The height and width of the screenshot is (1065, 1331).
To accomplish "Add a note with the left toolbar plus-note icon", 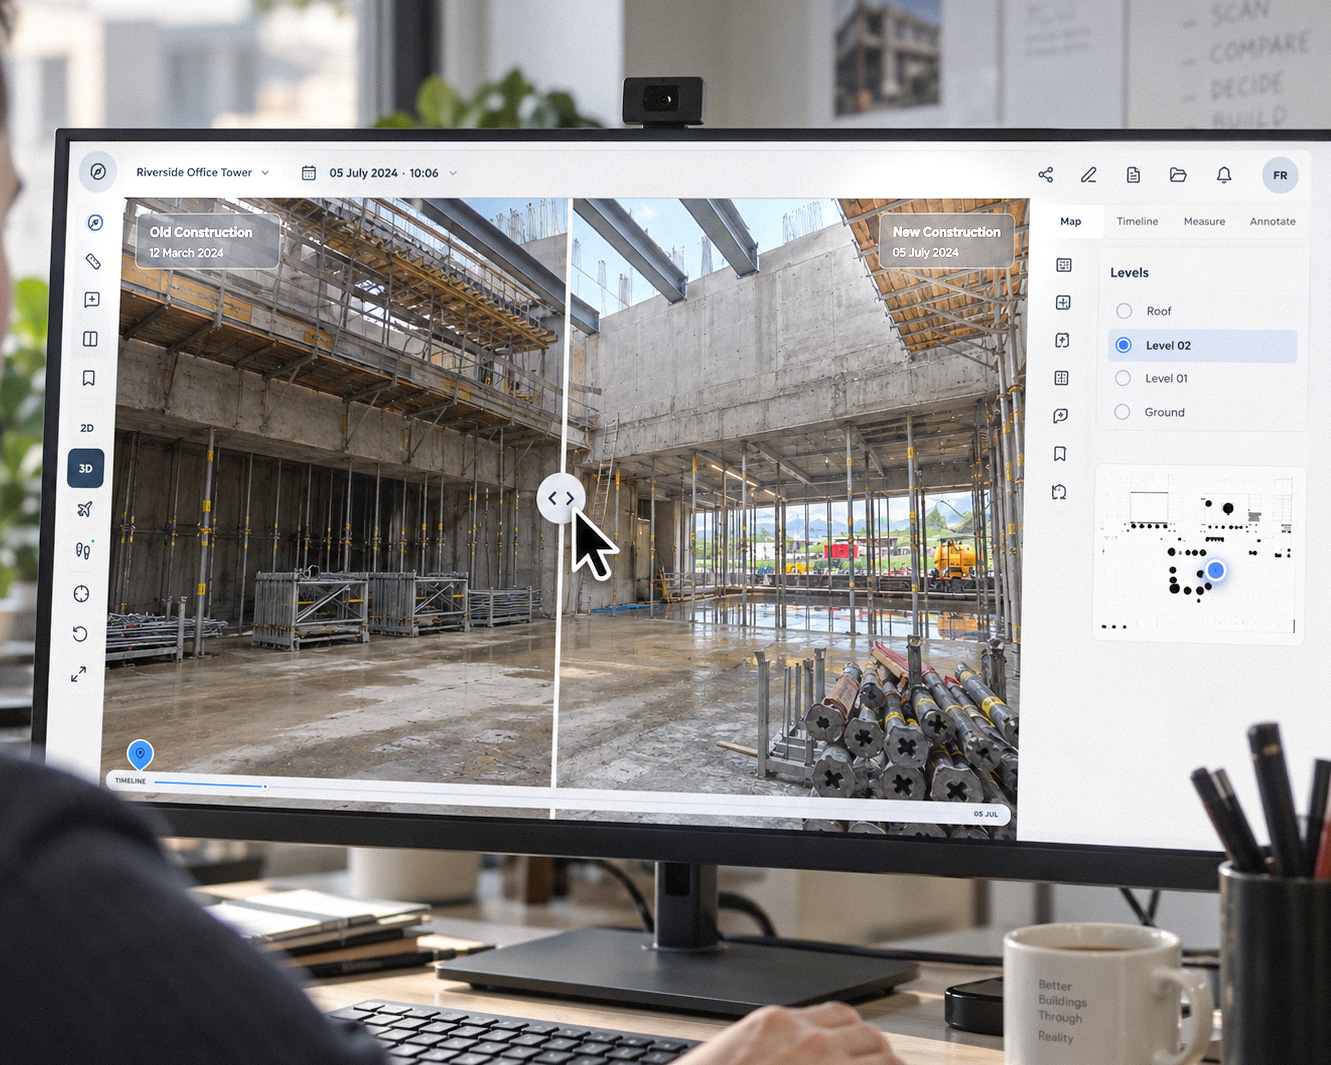I will 92,300.
